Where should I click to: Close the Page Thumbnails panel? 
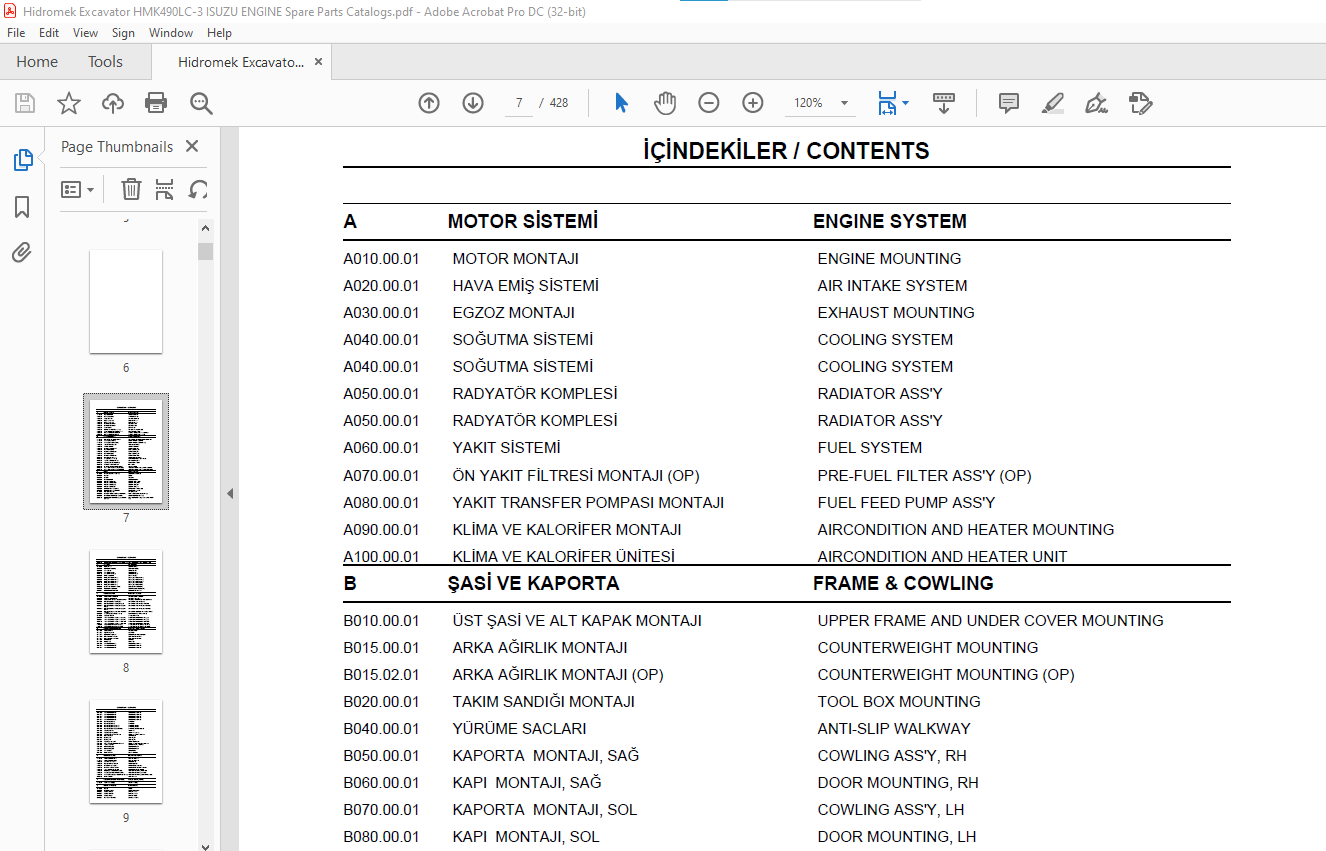192,146
